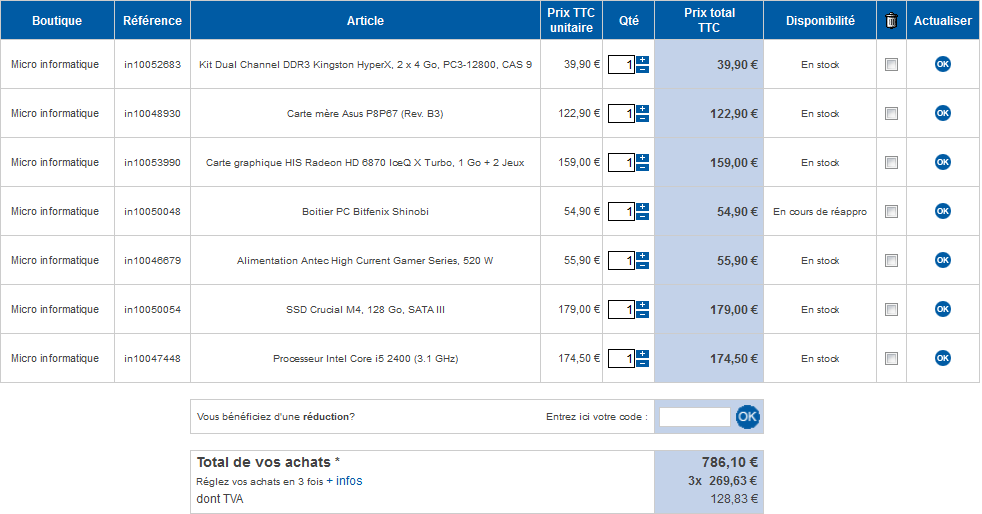Submit discount code with large OK button
The height and width of the screenshot is (514, 982).
(x=748, y=417)
